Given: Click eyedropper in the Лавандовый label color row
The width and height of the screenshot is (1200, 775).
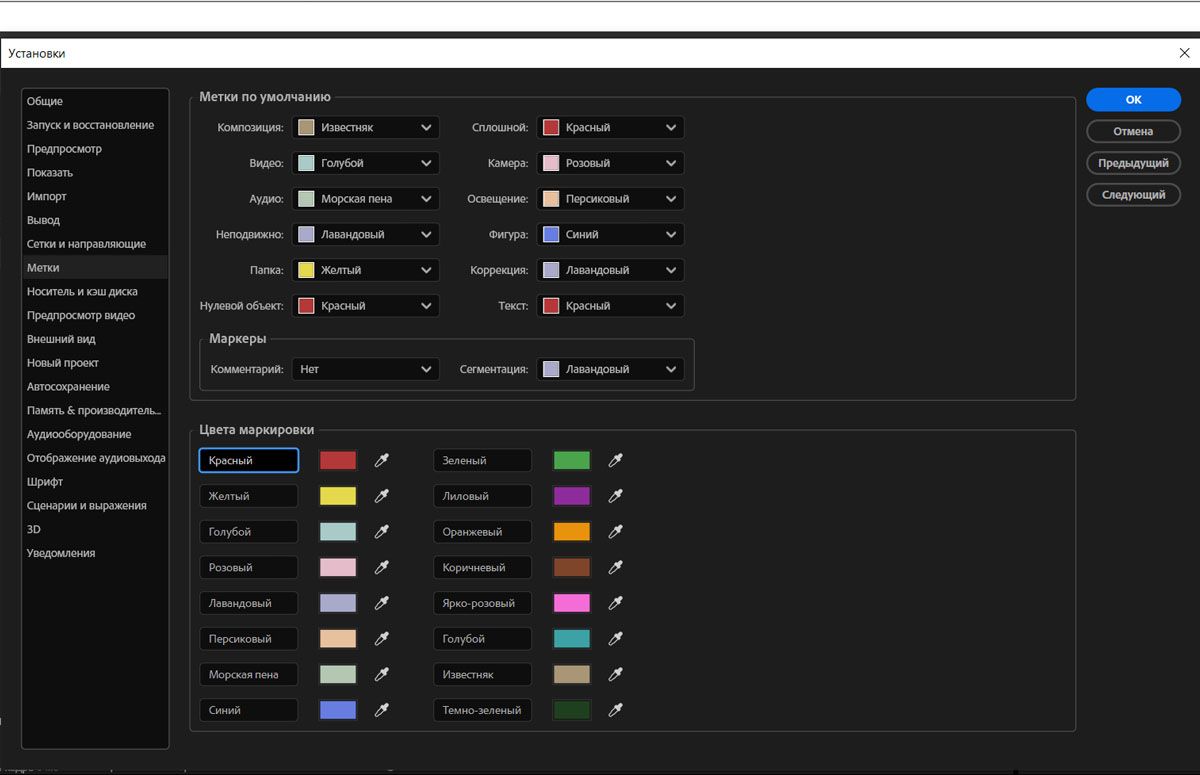Looking at the screenshot, I should [381, 603].
